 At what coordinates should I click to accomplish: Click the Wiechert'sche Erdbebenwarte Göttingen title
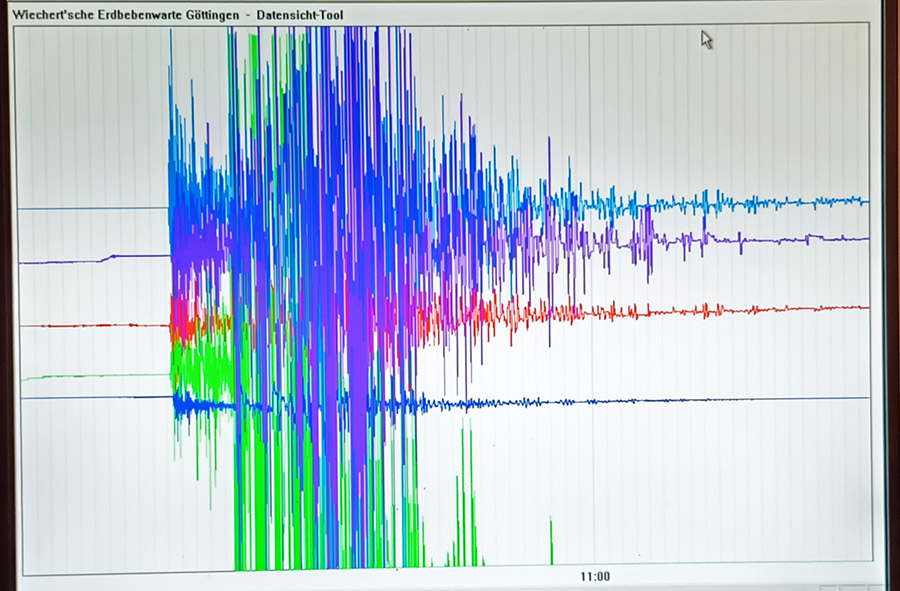pos(125,15)
